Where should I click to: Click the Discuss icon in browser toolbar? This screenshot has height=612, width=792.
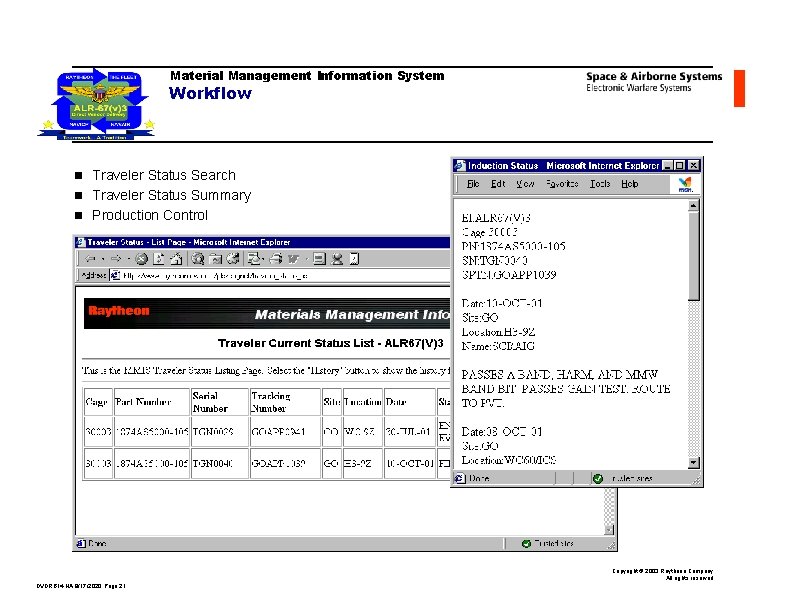point(319,259)
